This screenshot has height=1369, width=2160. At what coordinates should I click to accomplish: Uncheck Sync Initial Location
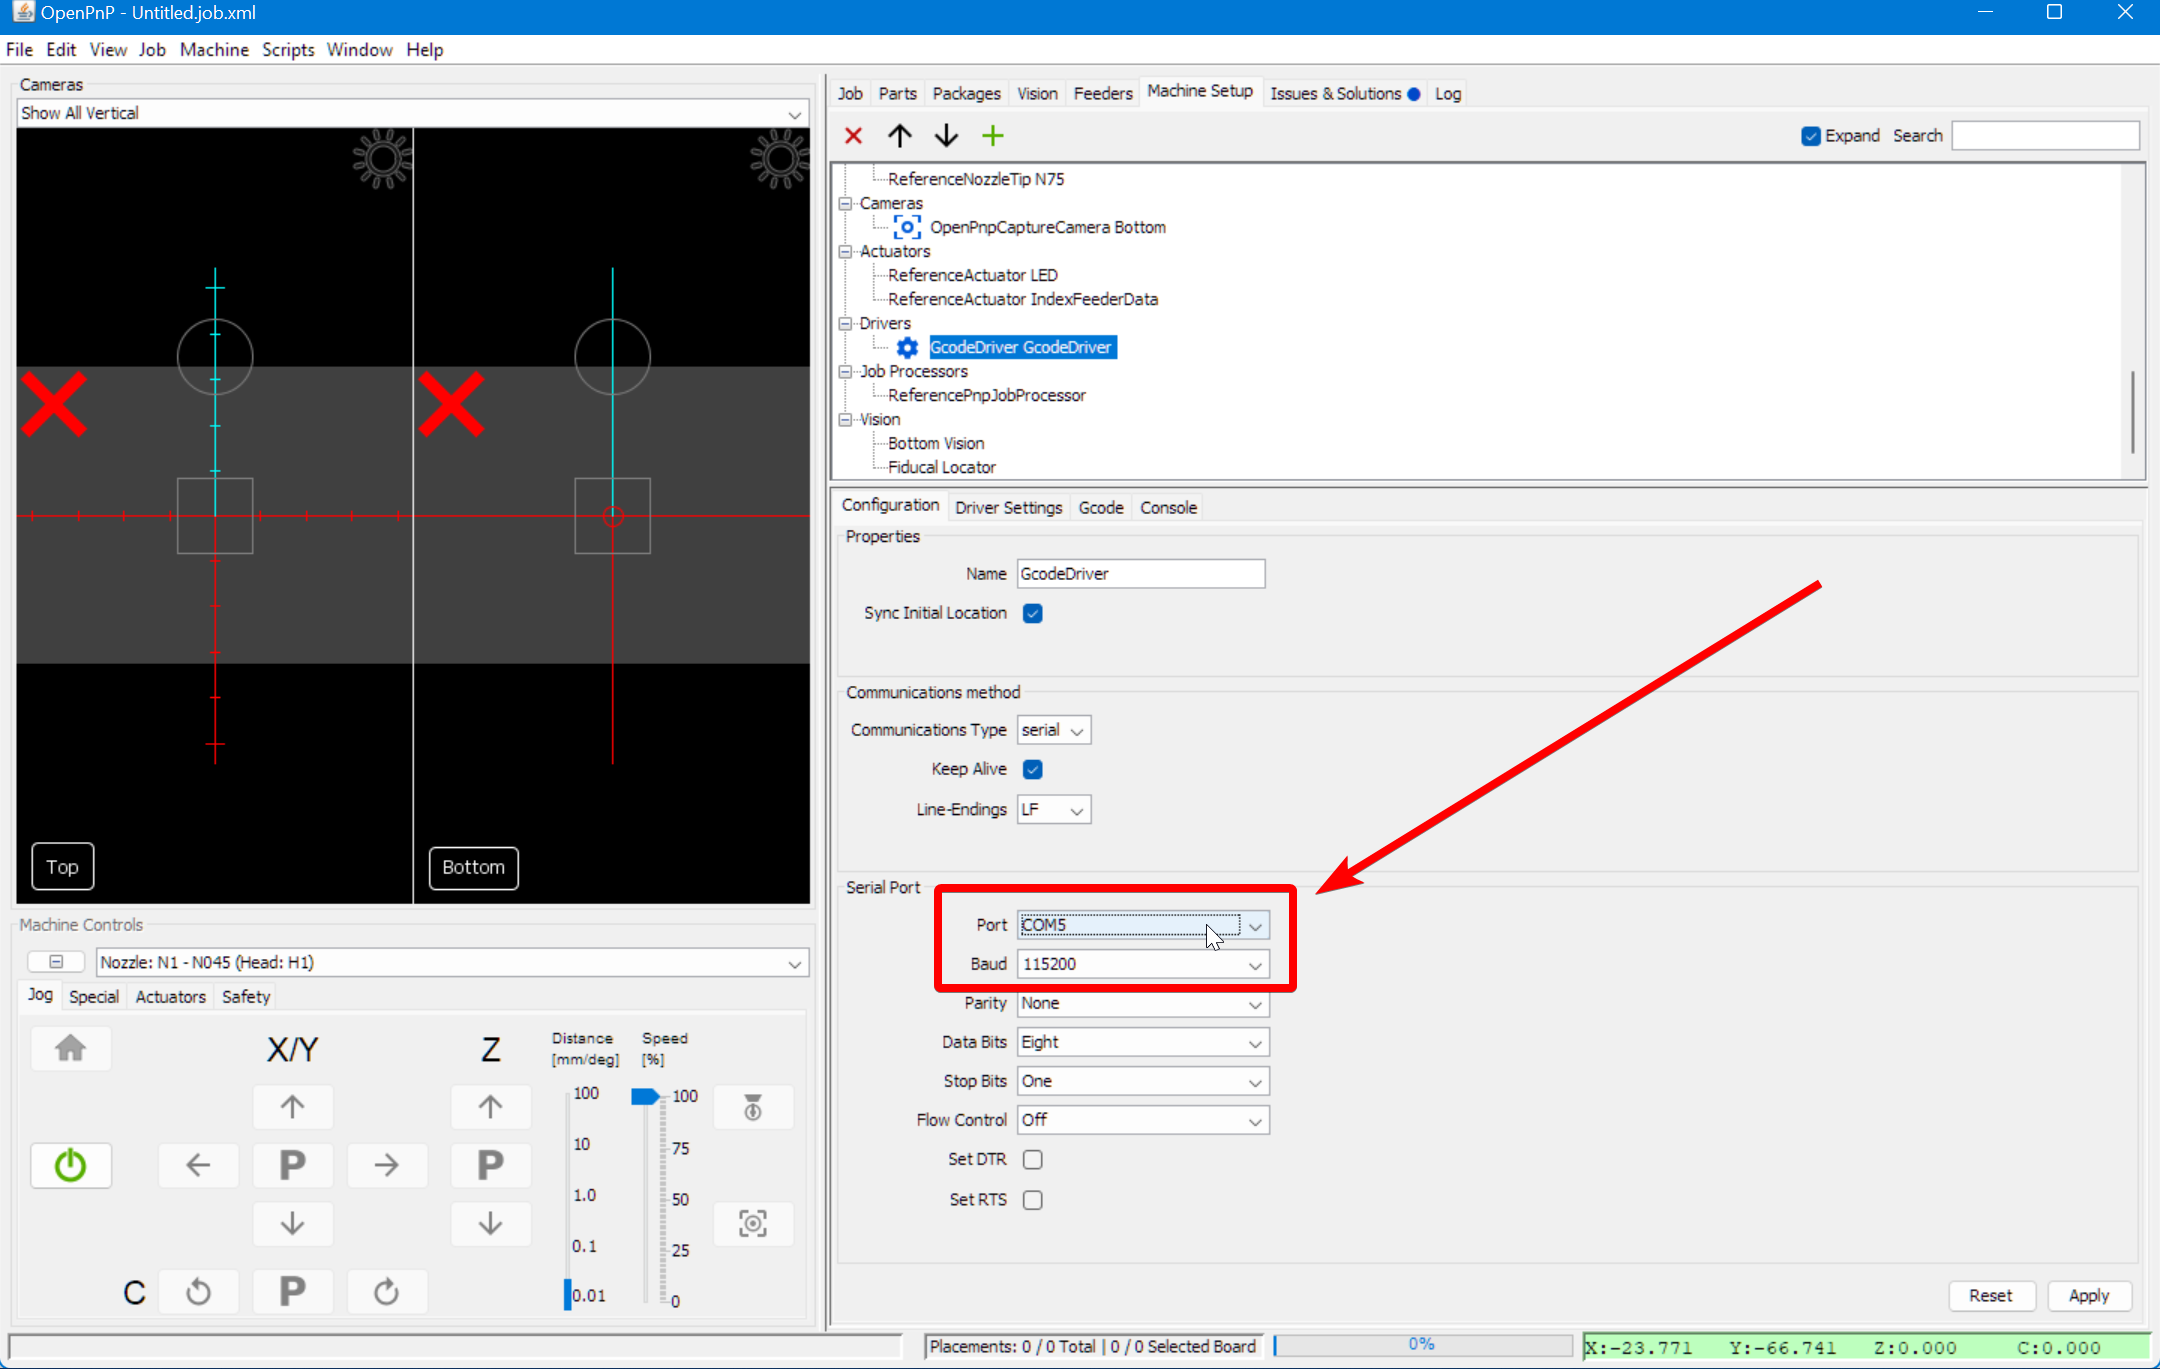(1032, 613)
